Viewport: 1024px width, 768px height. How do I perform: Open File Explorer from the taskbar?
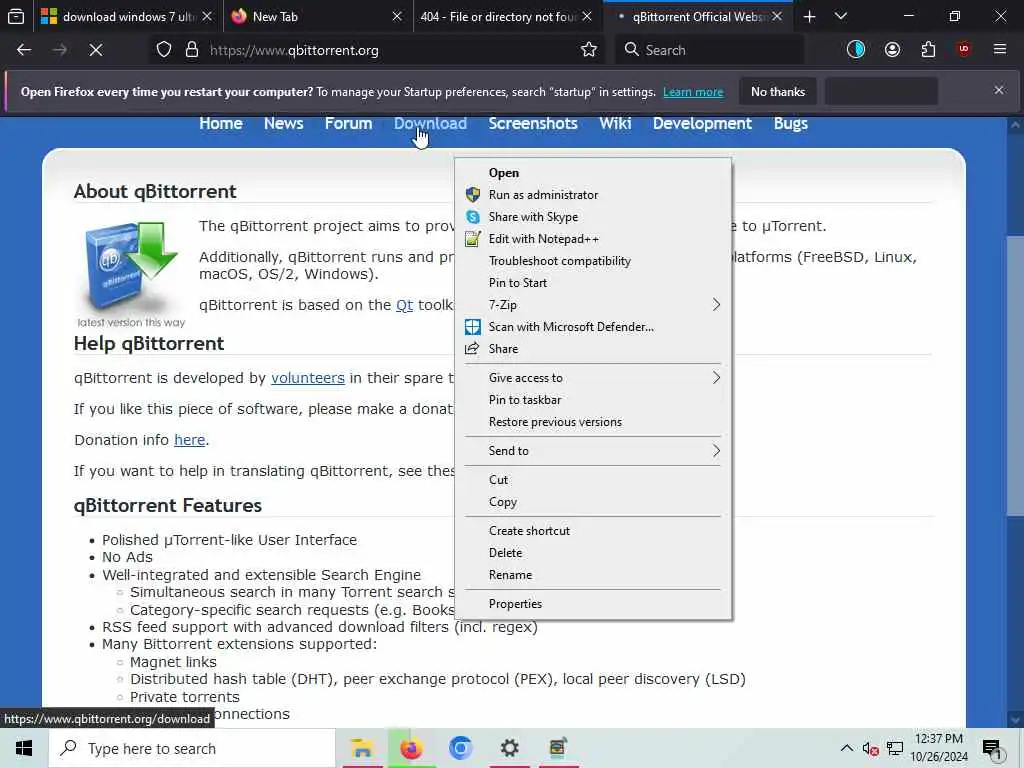pyautogui.click(x=362, y=748)
